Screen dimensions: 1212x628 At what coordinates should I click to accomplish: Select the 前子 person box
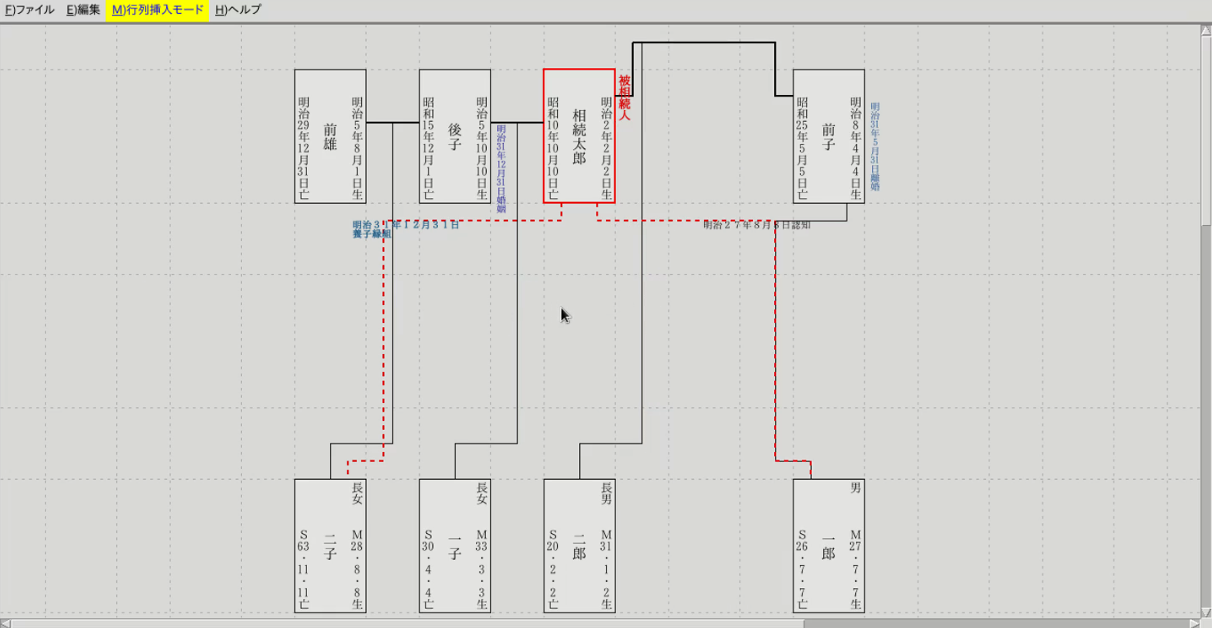828,136
